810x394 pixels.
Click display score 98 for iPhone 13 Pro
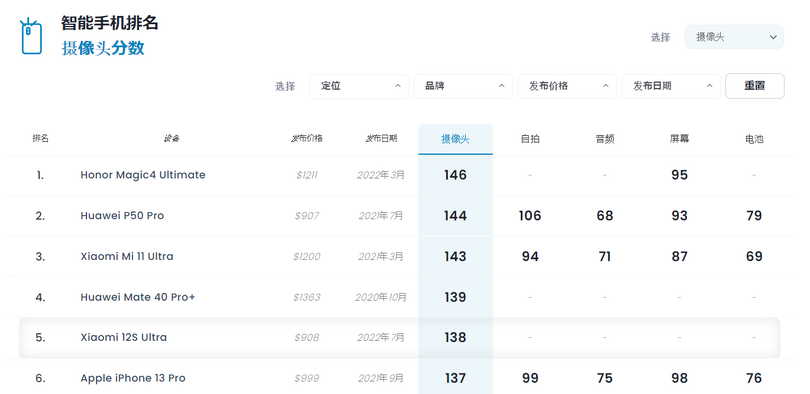(x=679, y=379)
